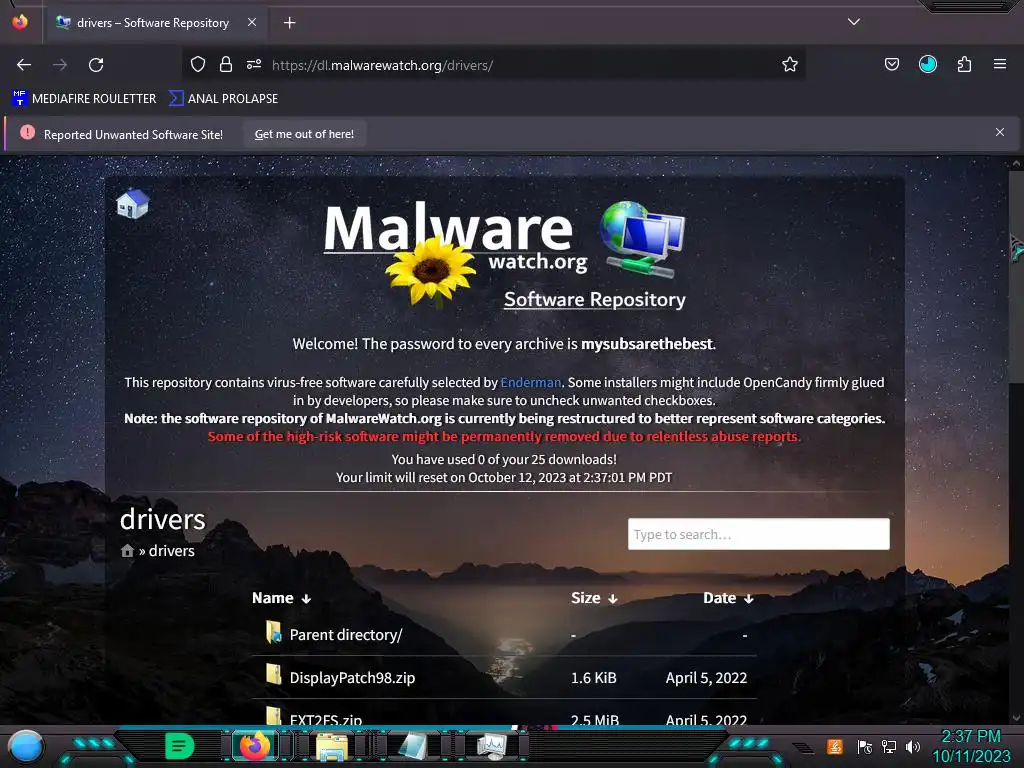1024x768 pixels.
Task: Open Parent directory/ link
Action: [x=346, y=635]
